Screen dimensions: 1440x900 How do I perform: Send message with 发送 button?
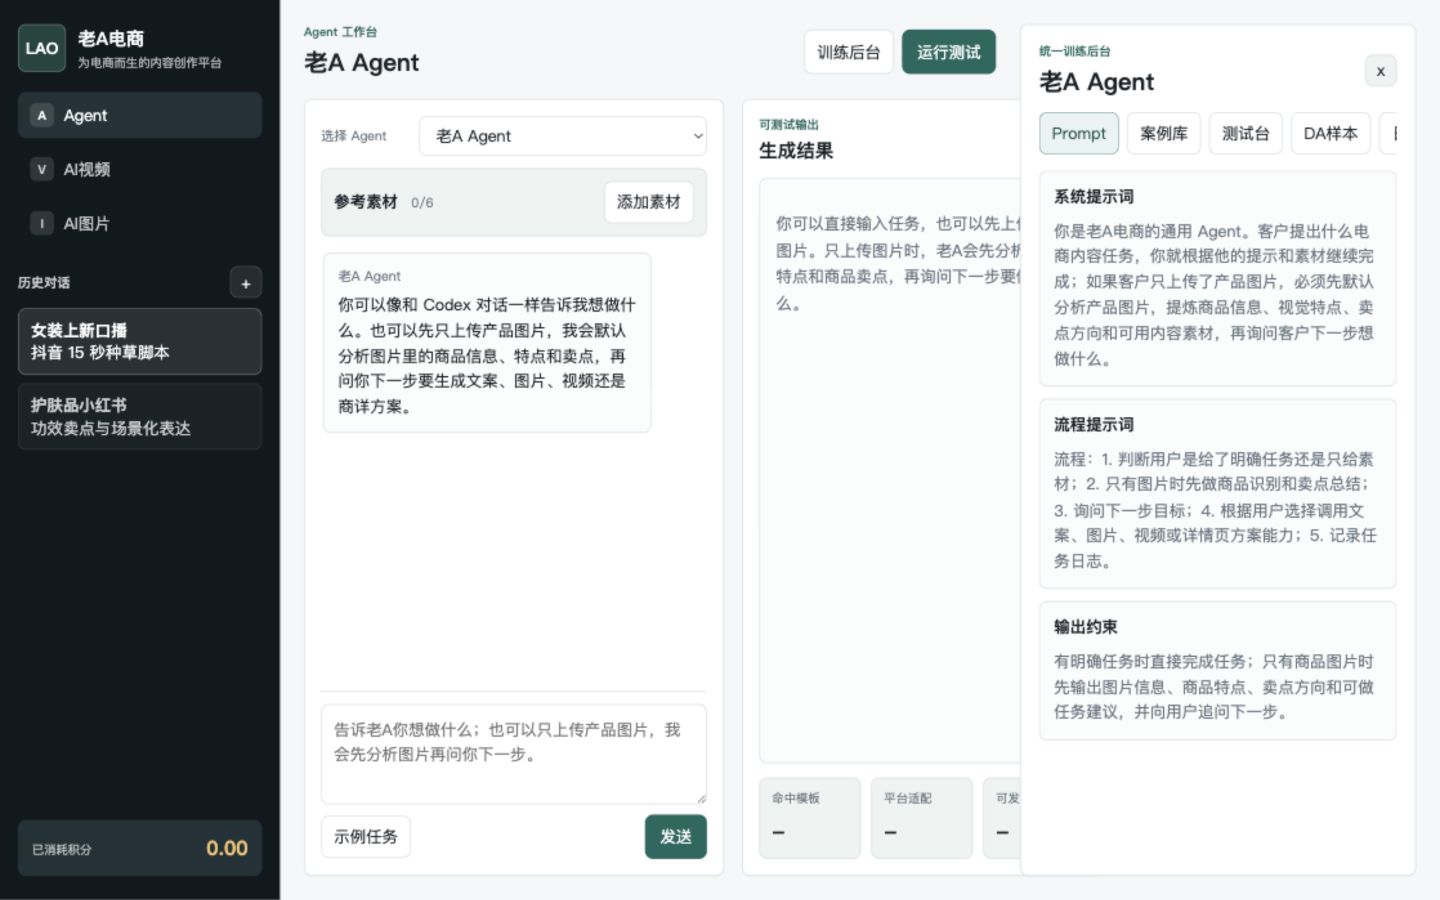coord(676,837)
